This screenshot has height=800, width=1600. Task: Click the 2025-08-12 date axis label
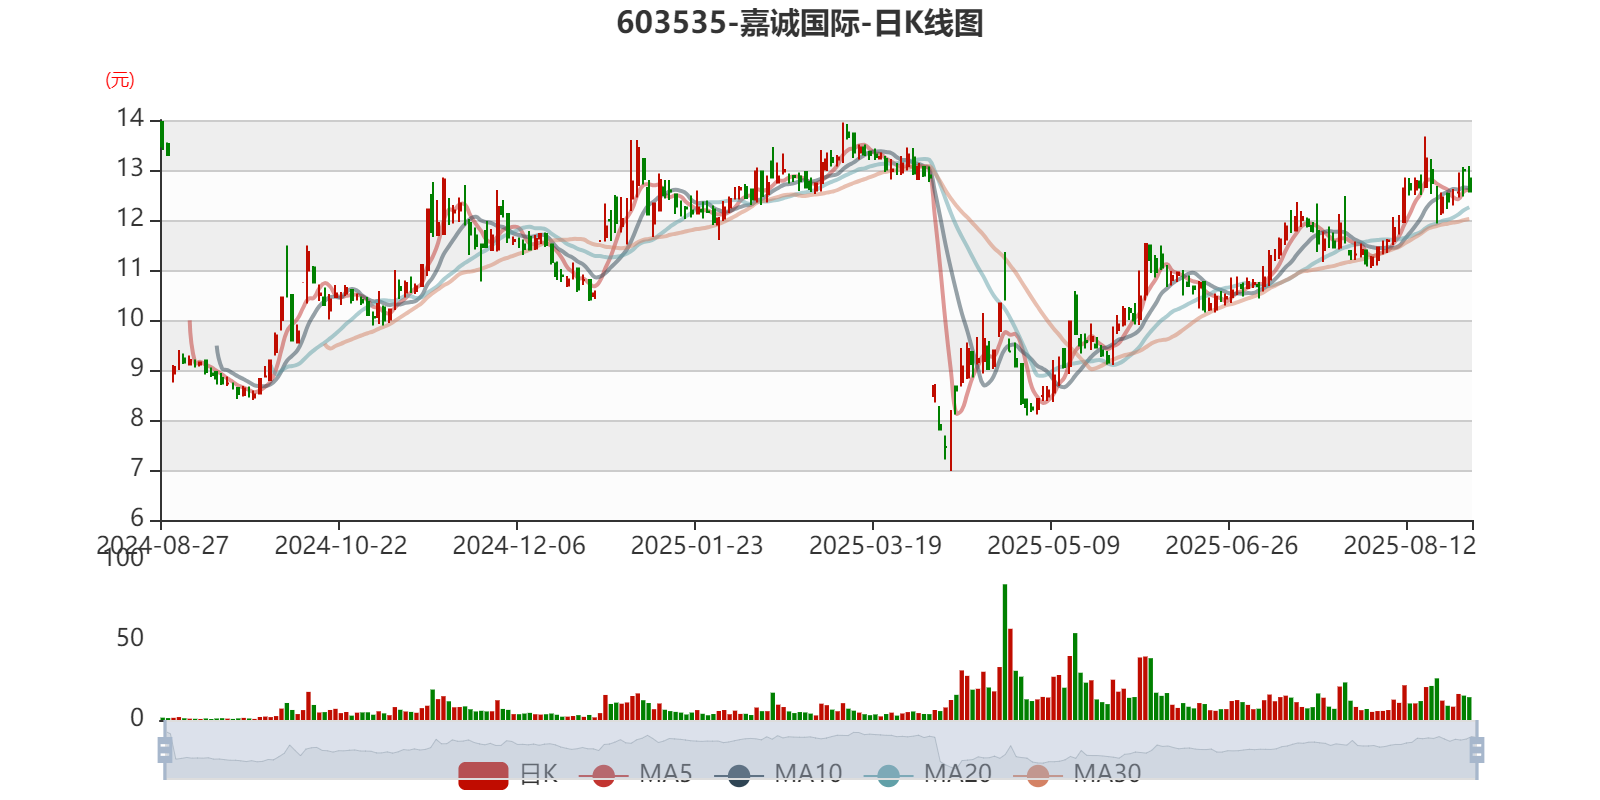[x=1409, y=546]
